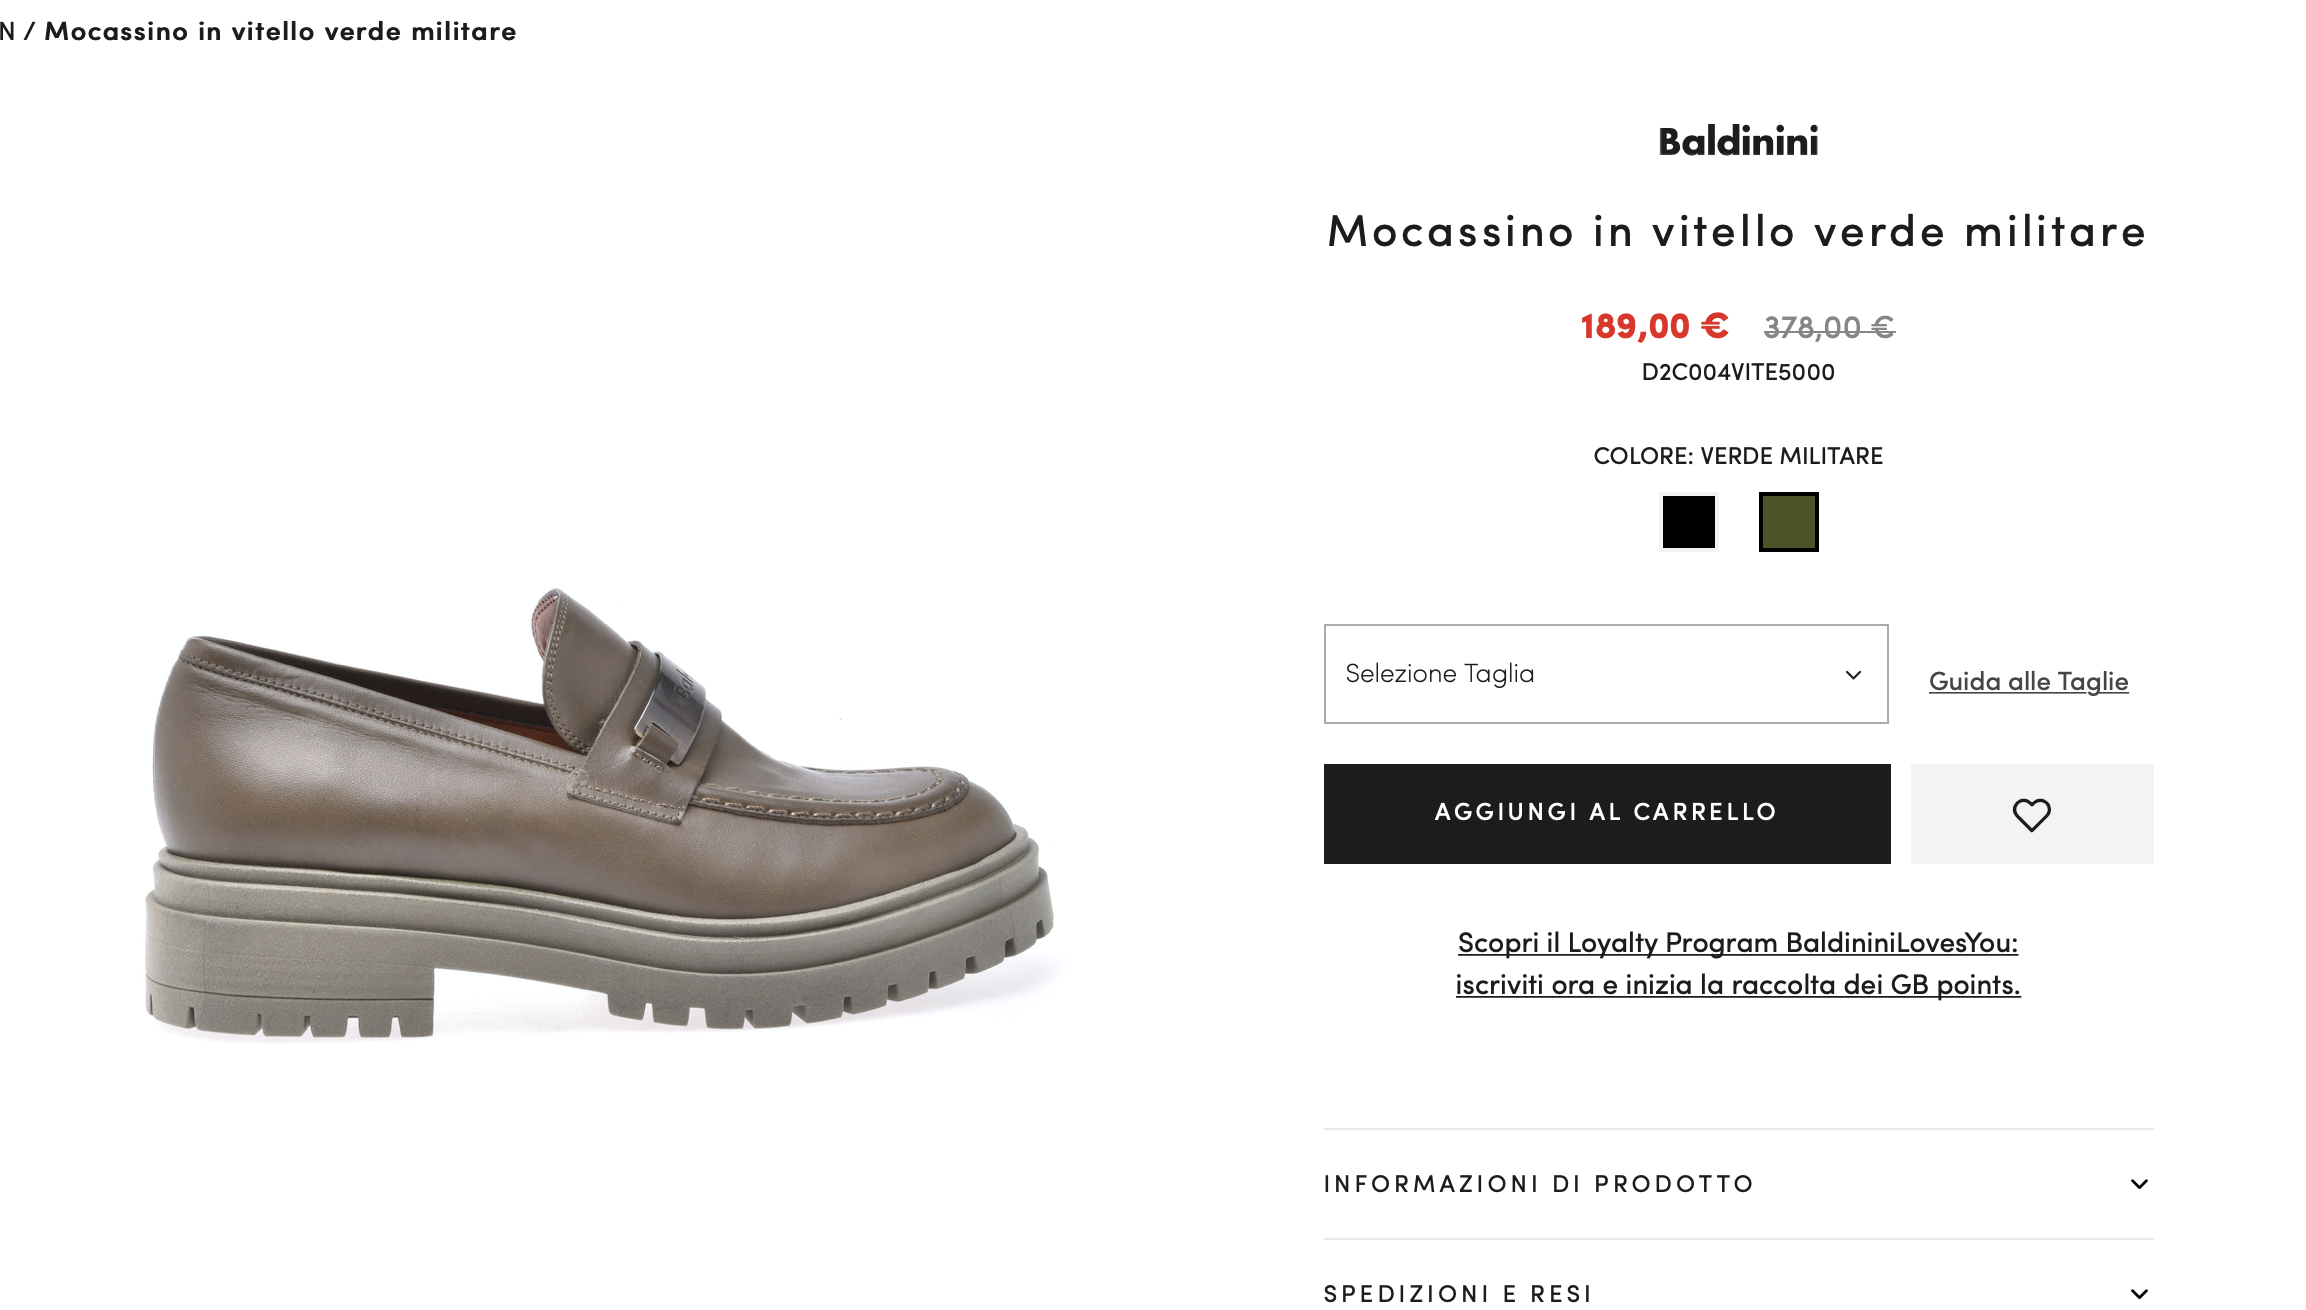Click the loafer product image

pos(600,812)
